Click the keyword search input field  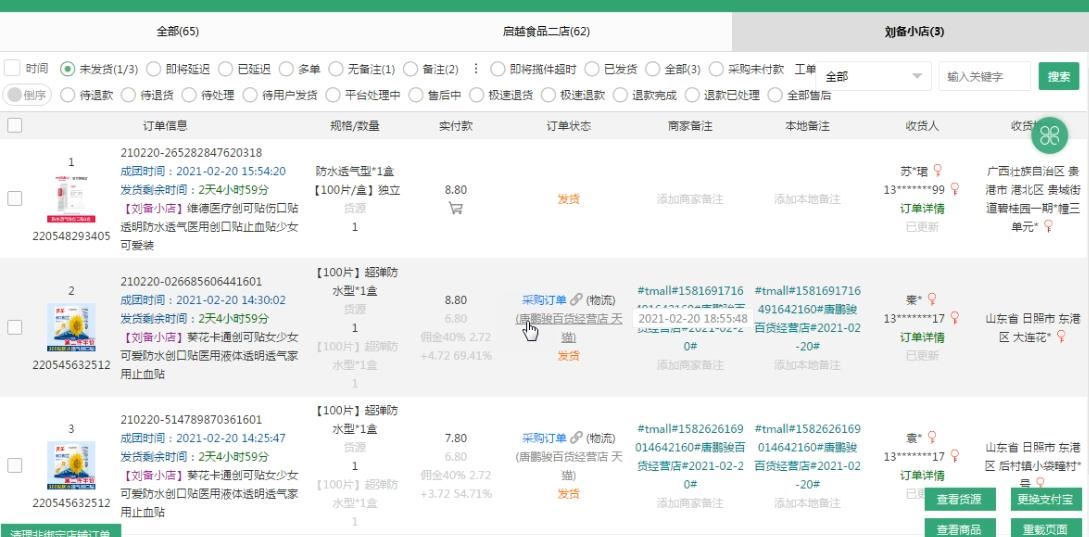coord(983,77)
